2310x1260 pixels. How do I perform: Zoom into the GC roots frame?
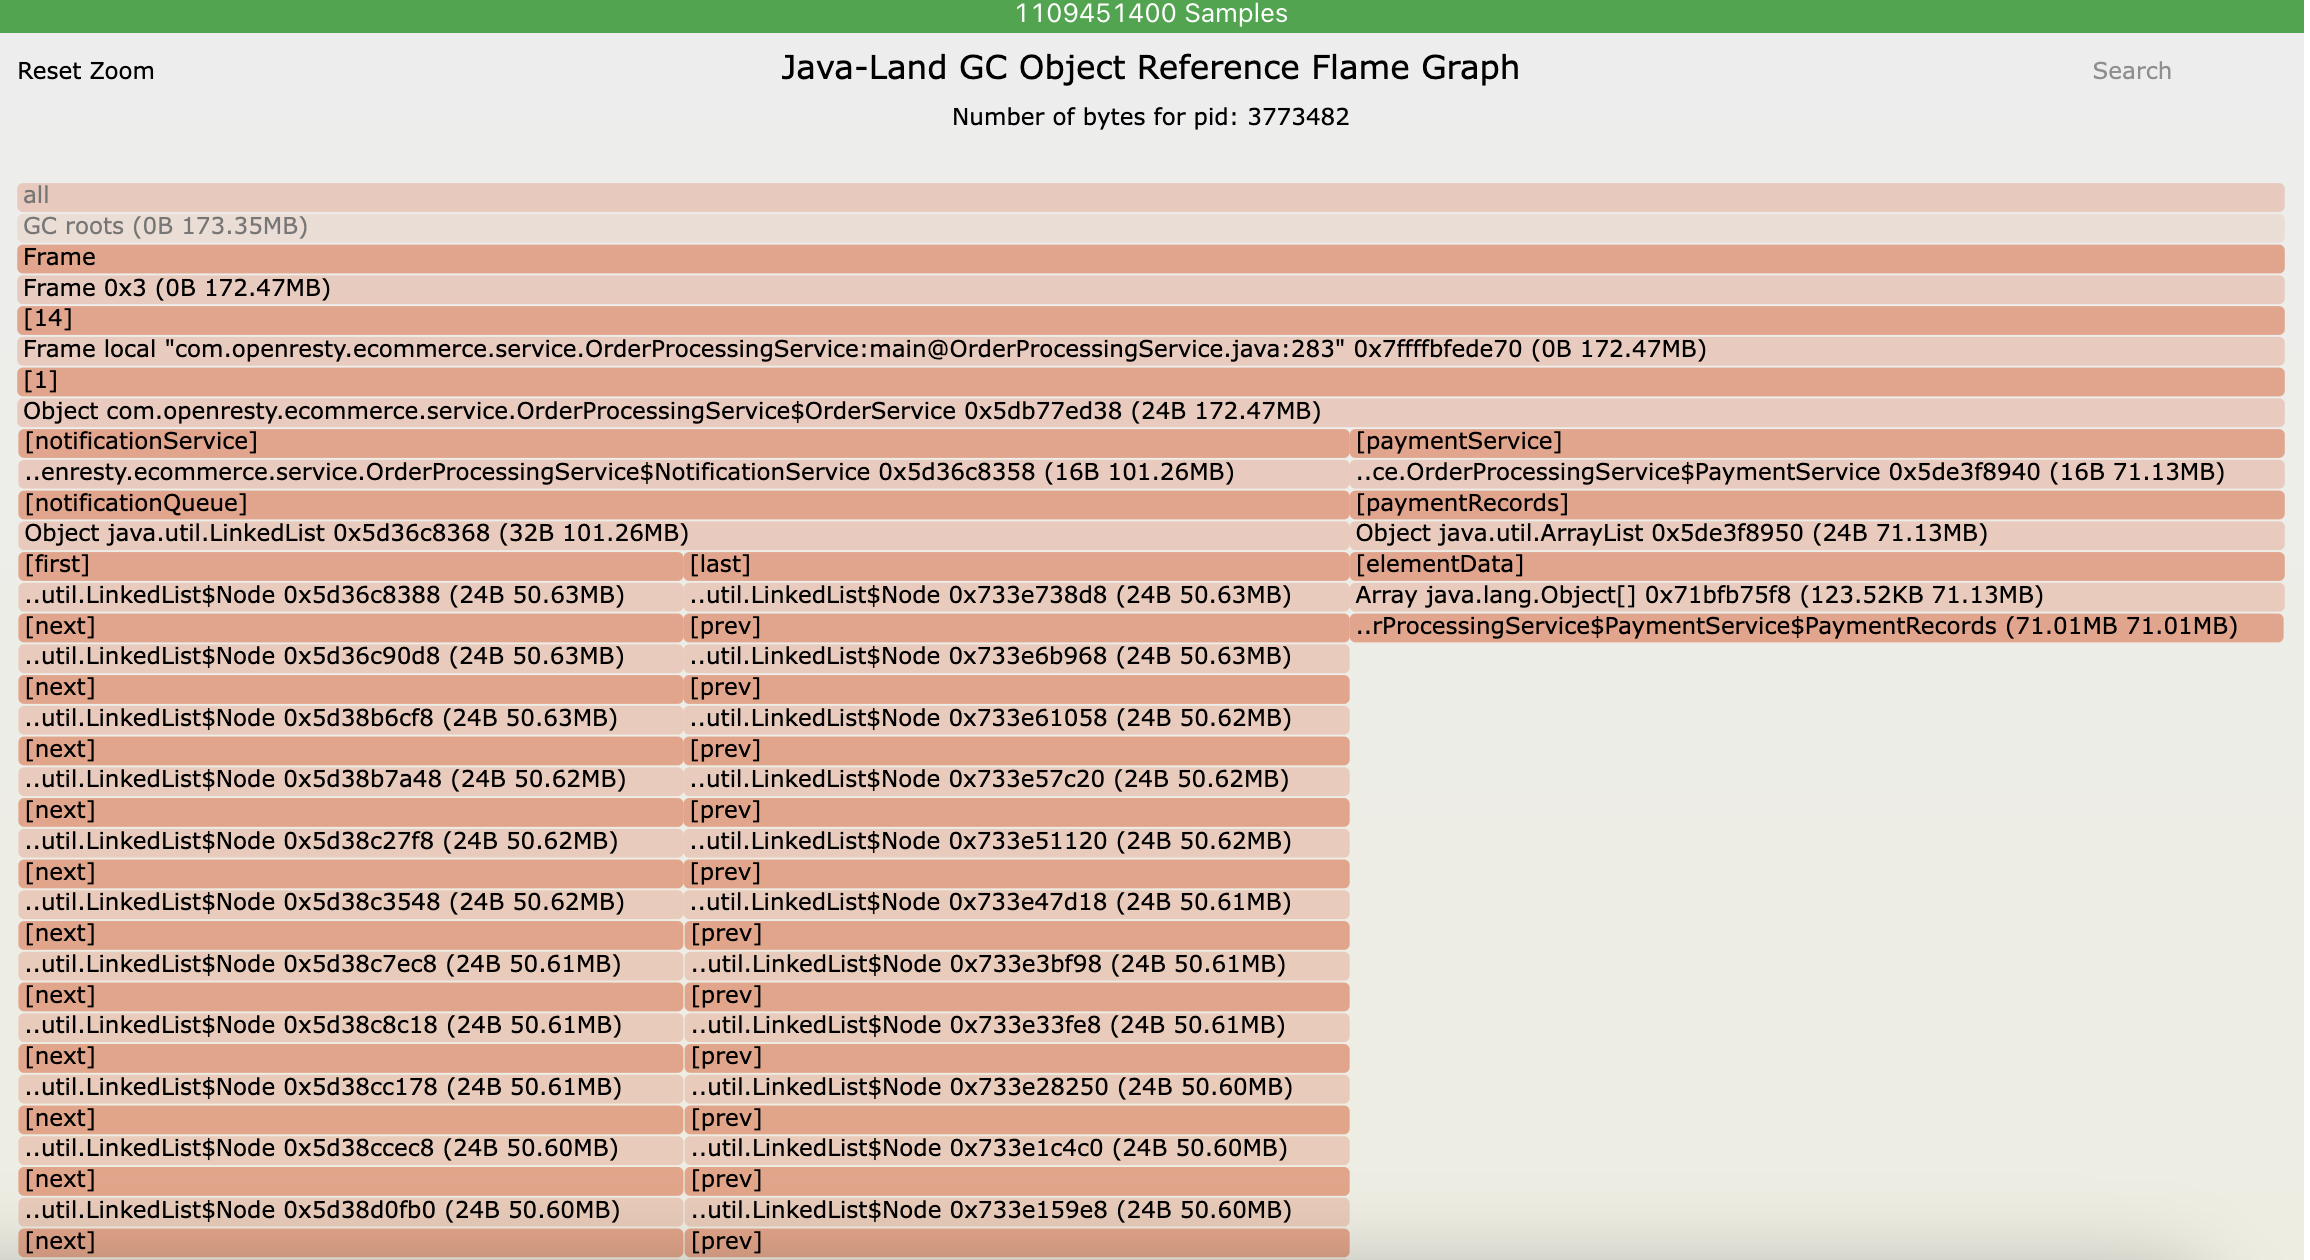(x=1150, y=227)
